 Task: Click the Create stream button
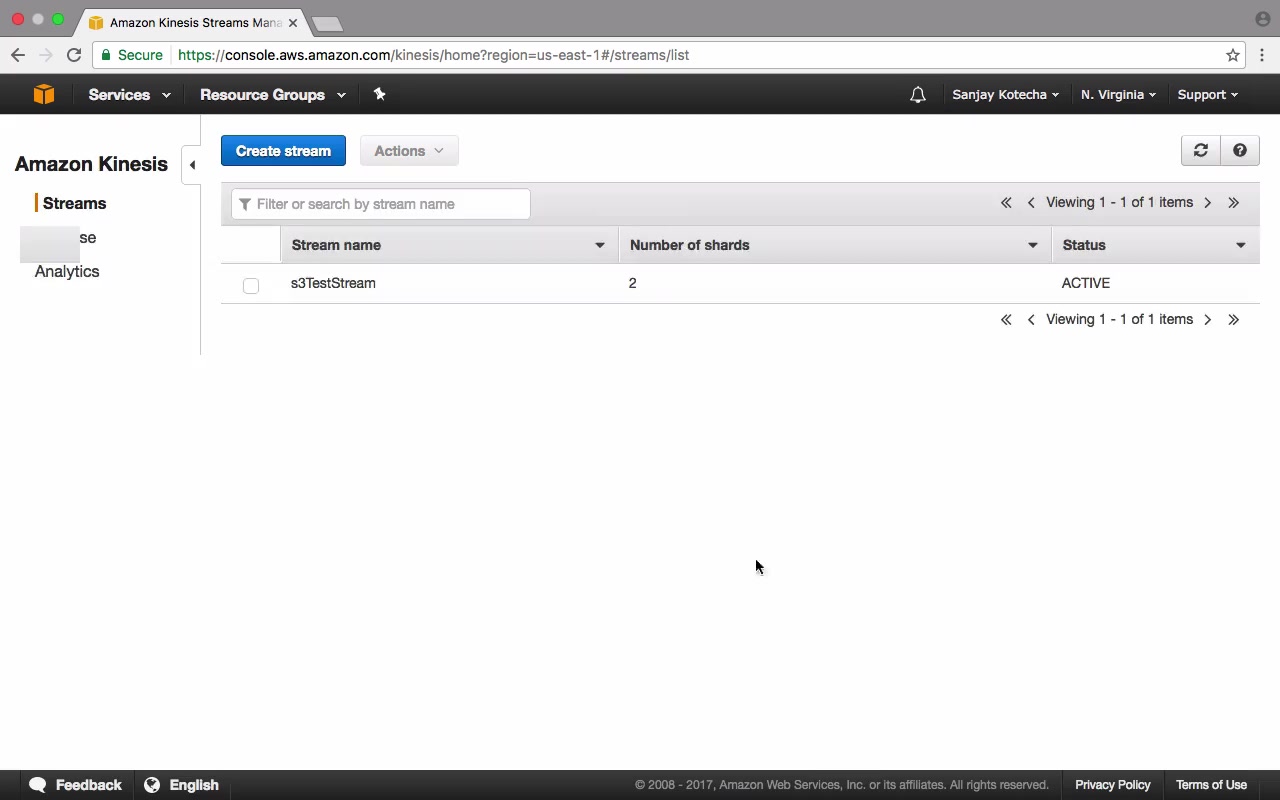tap(283, 151)
